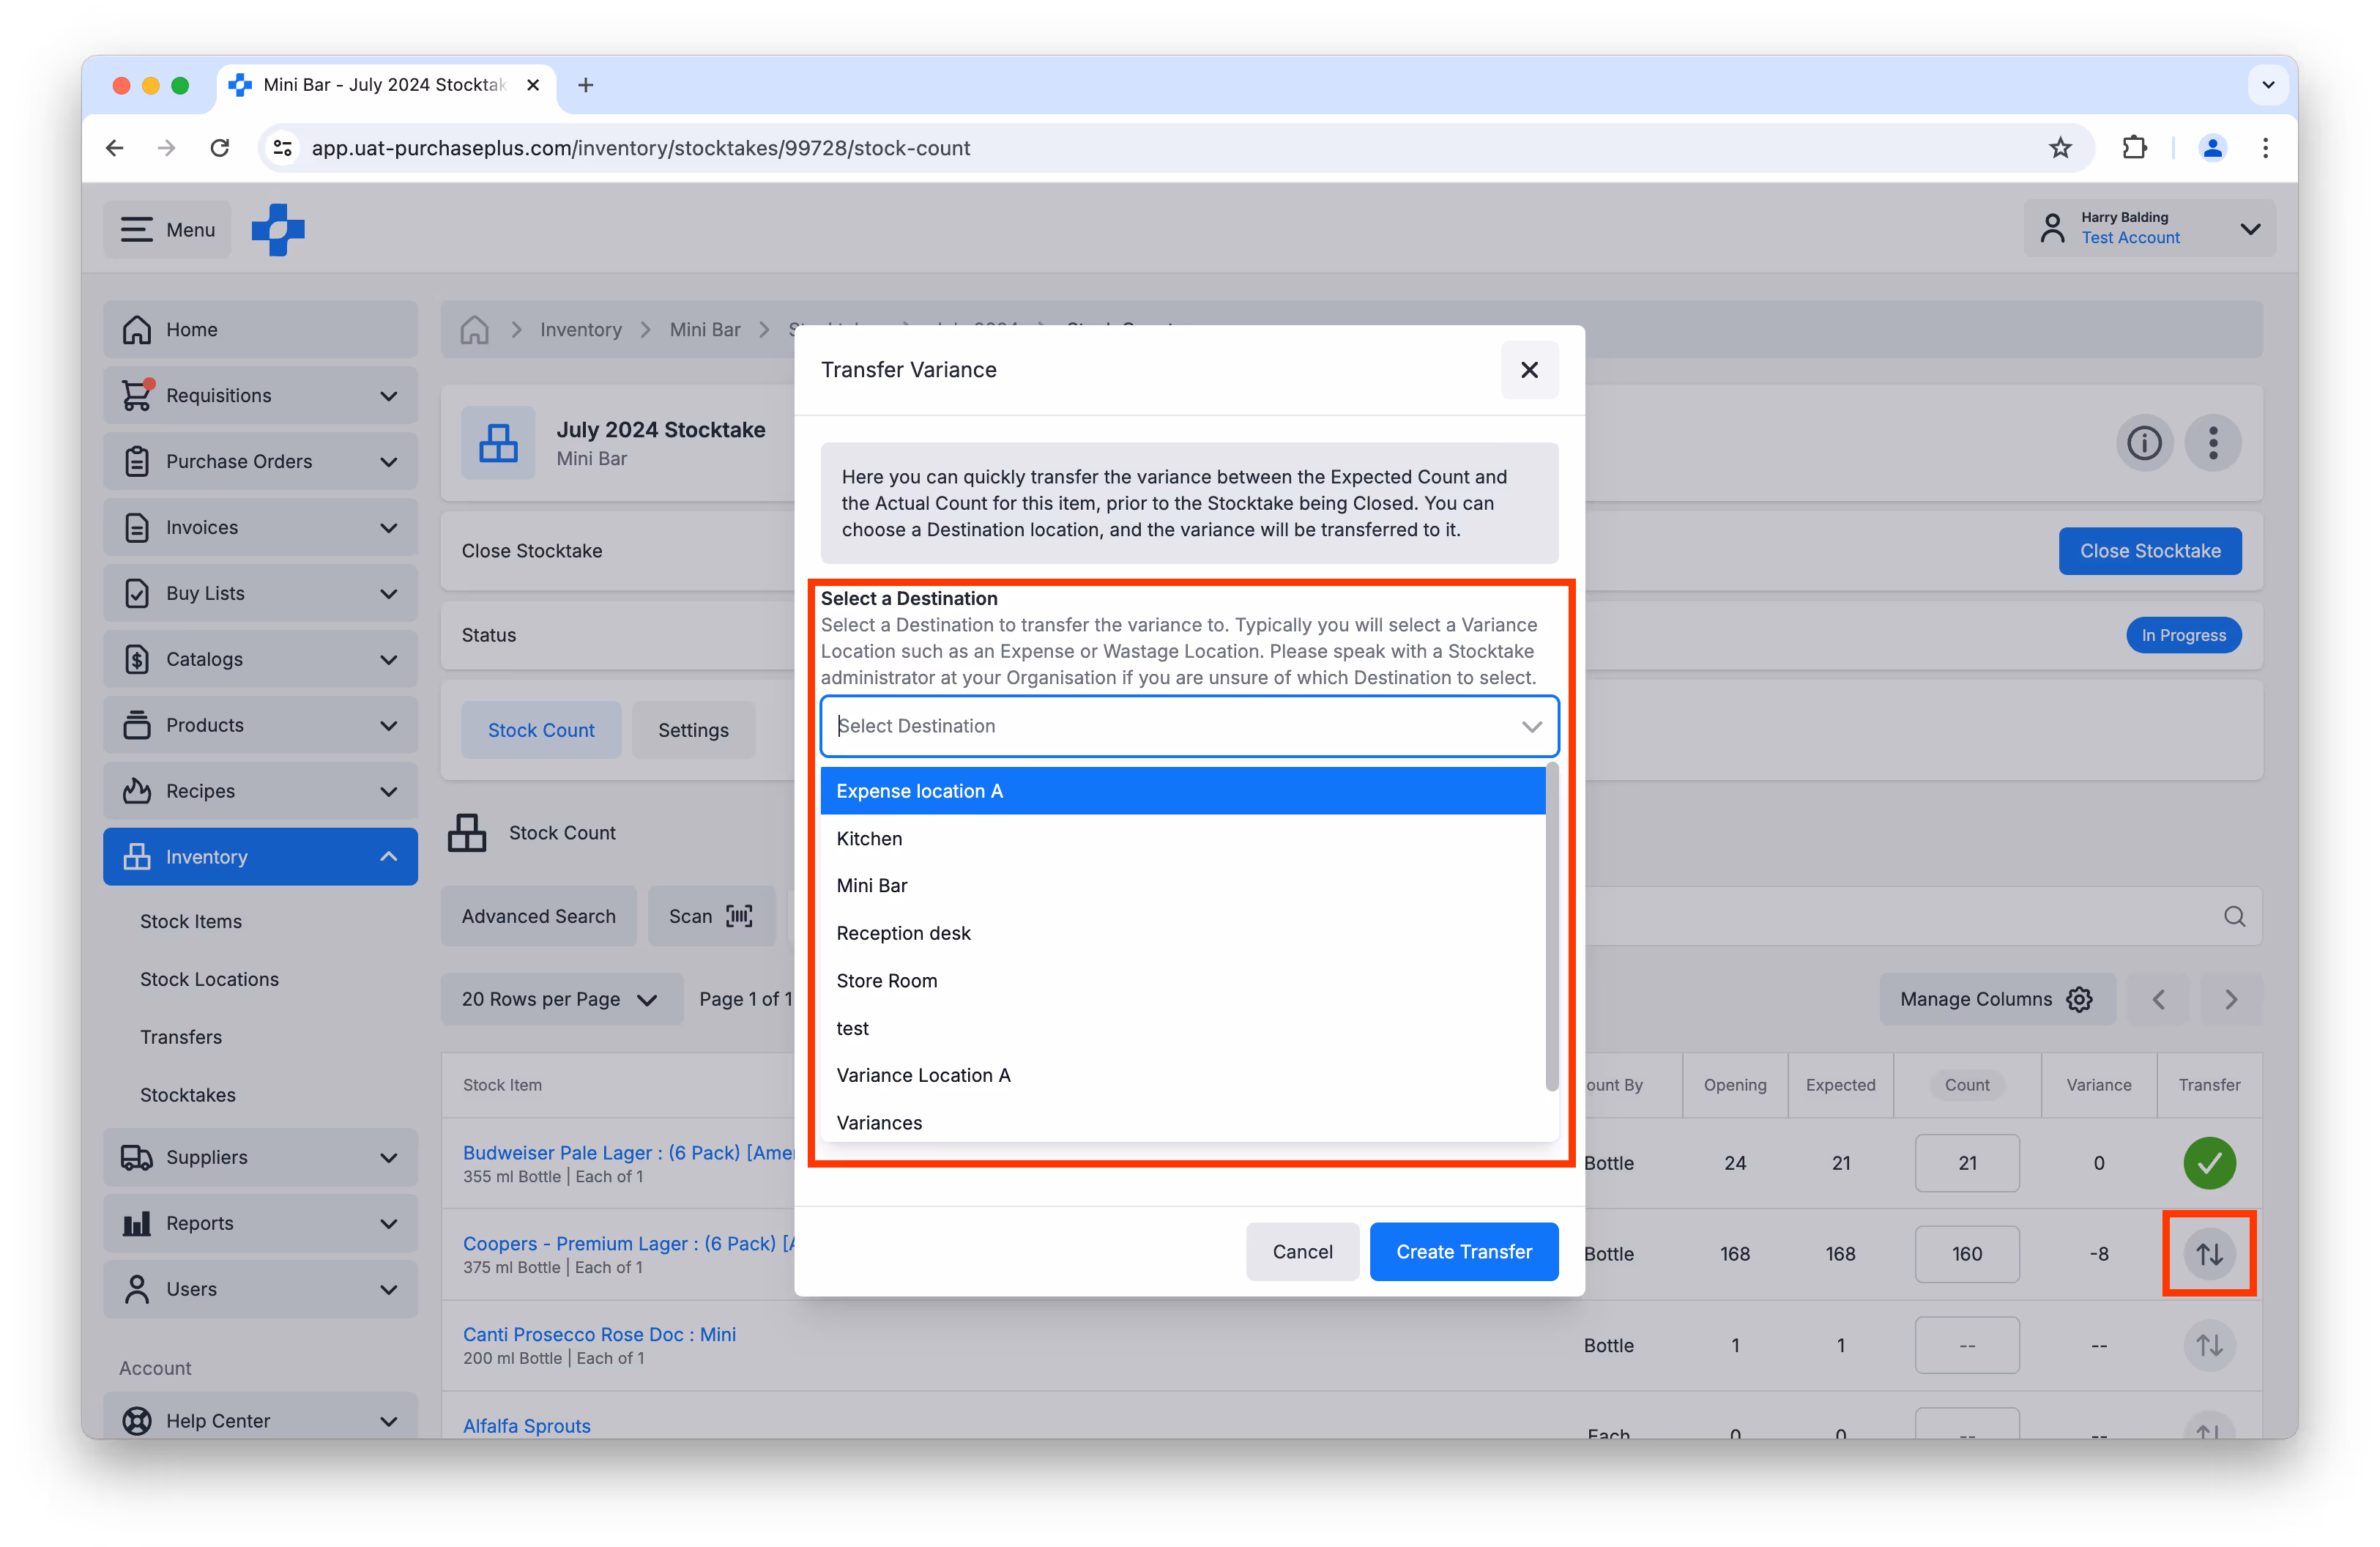Click the destination list scrollbar
Screen dimensions: 2380x1547
point(1551,926)
